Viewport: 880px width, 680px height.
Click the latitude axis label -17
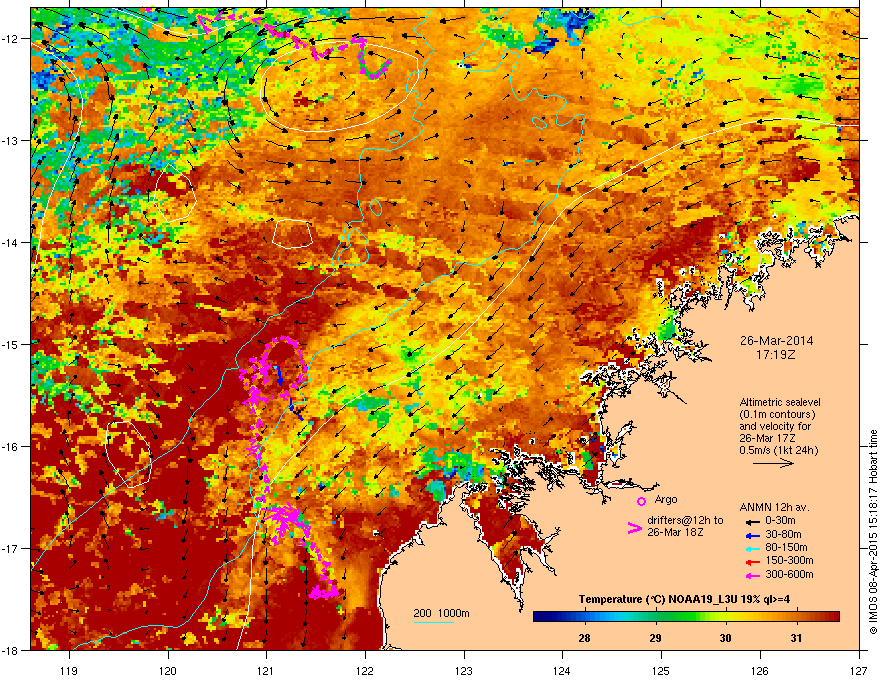(11, 548)
